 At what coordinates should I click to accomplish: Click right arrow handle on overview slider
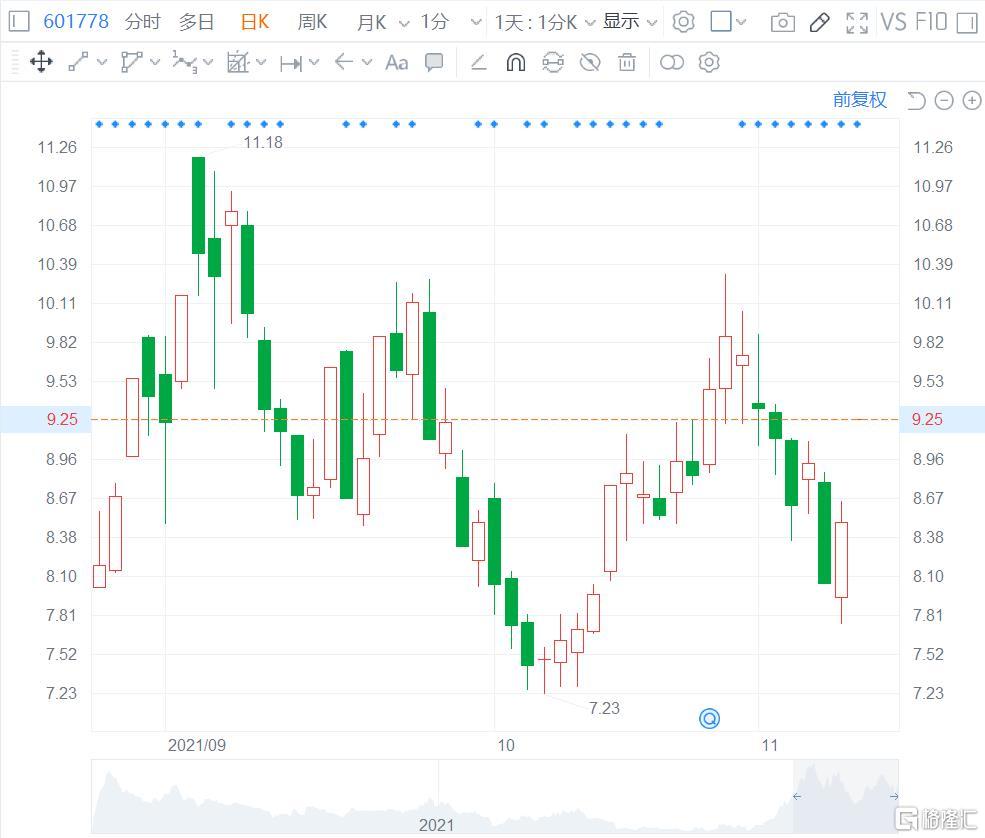coord(894,797)
